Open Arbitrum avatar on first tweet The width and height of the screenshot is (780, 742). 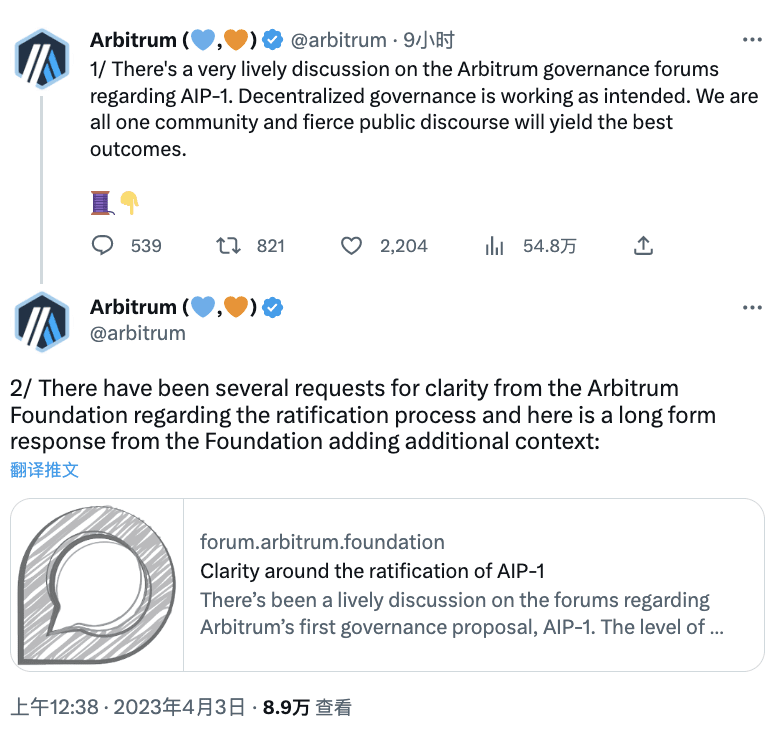42,60
